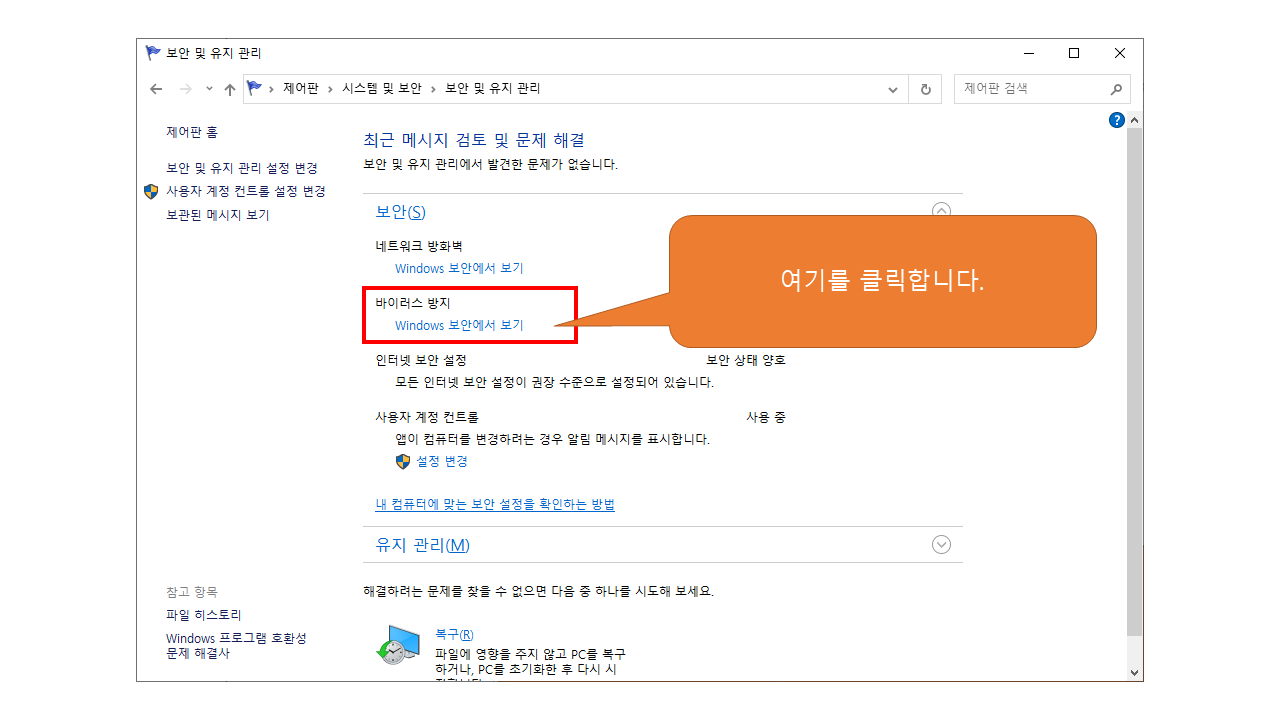This screenshot has width=1280, height=720.
Task: Select 시스템 및 보안 breadcrumb
Action: click(382, 89)
